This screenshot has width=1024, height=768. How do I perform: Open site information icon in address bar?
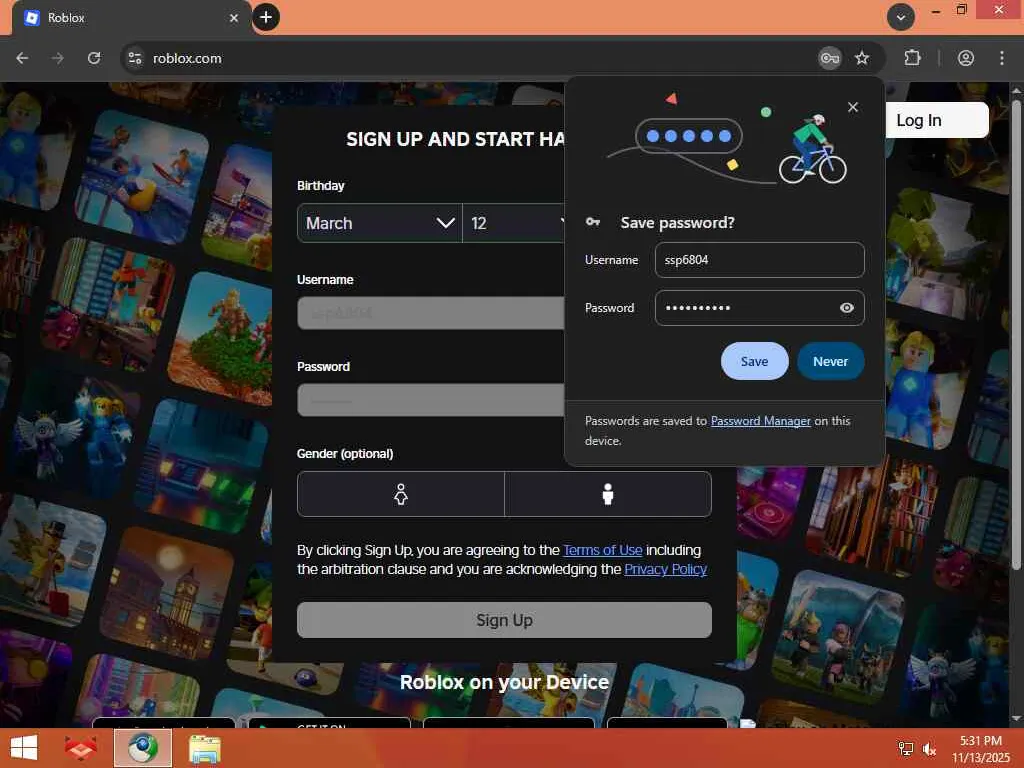(x=135, y=58)
